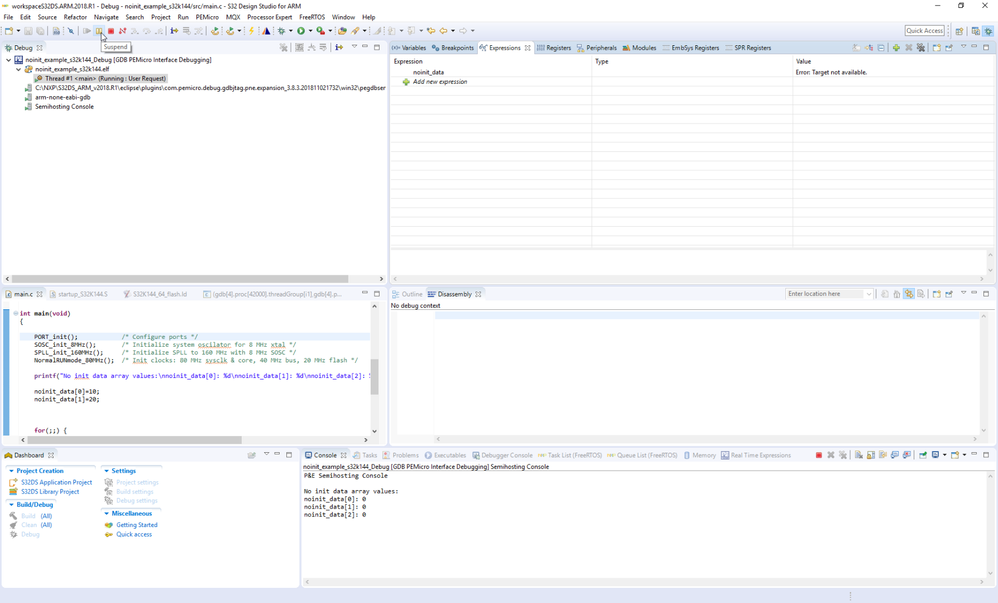
Task: Open the Display Selected Console dropdown arrow
Action: 945,455
